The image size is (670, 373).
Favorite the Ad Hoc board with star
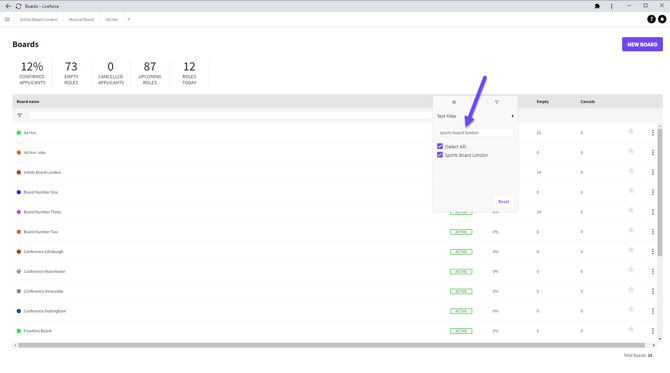[631, 131]
